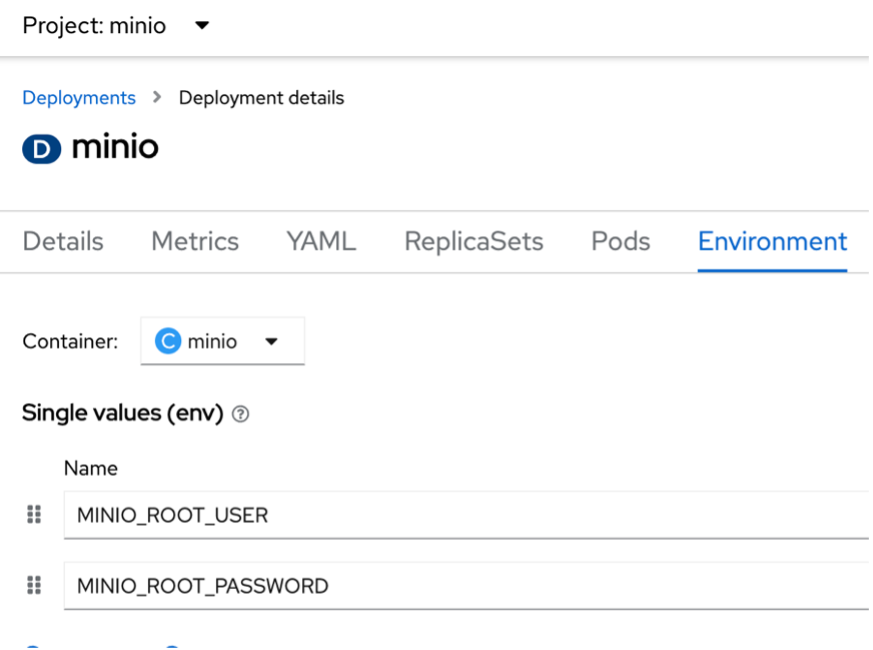
Task: Switch to the Details tab
Action: pyautogui.click(x=63, y=241)
